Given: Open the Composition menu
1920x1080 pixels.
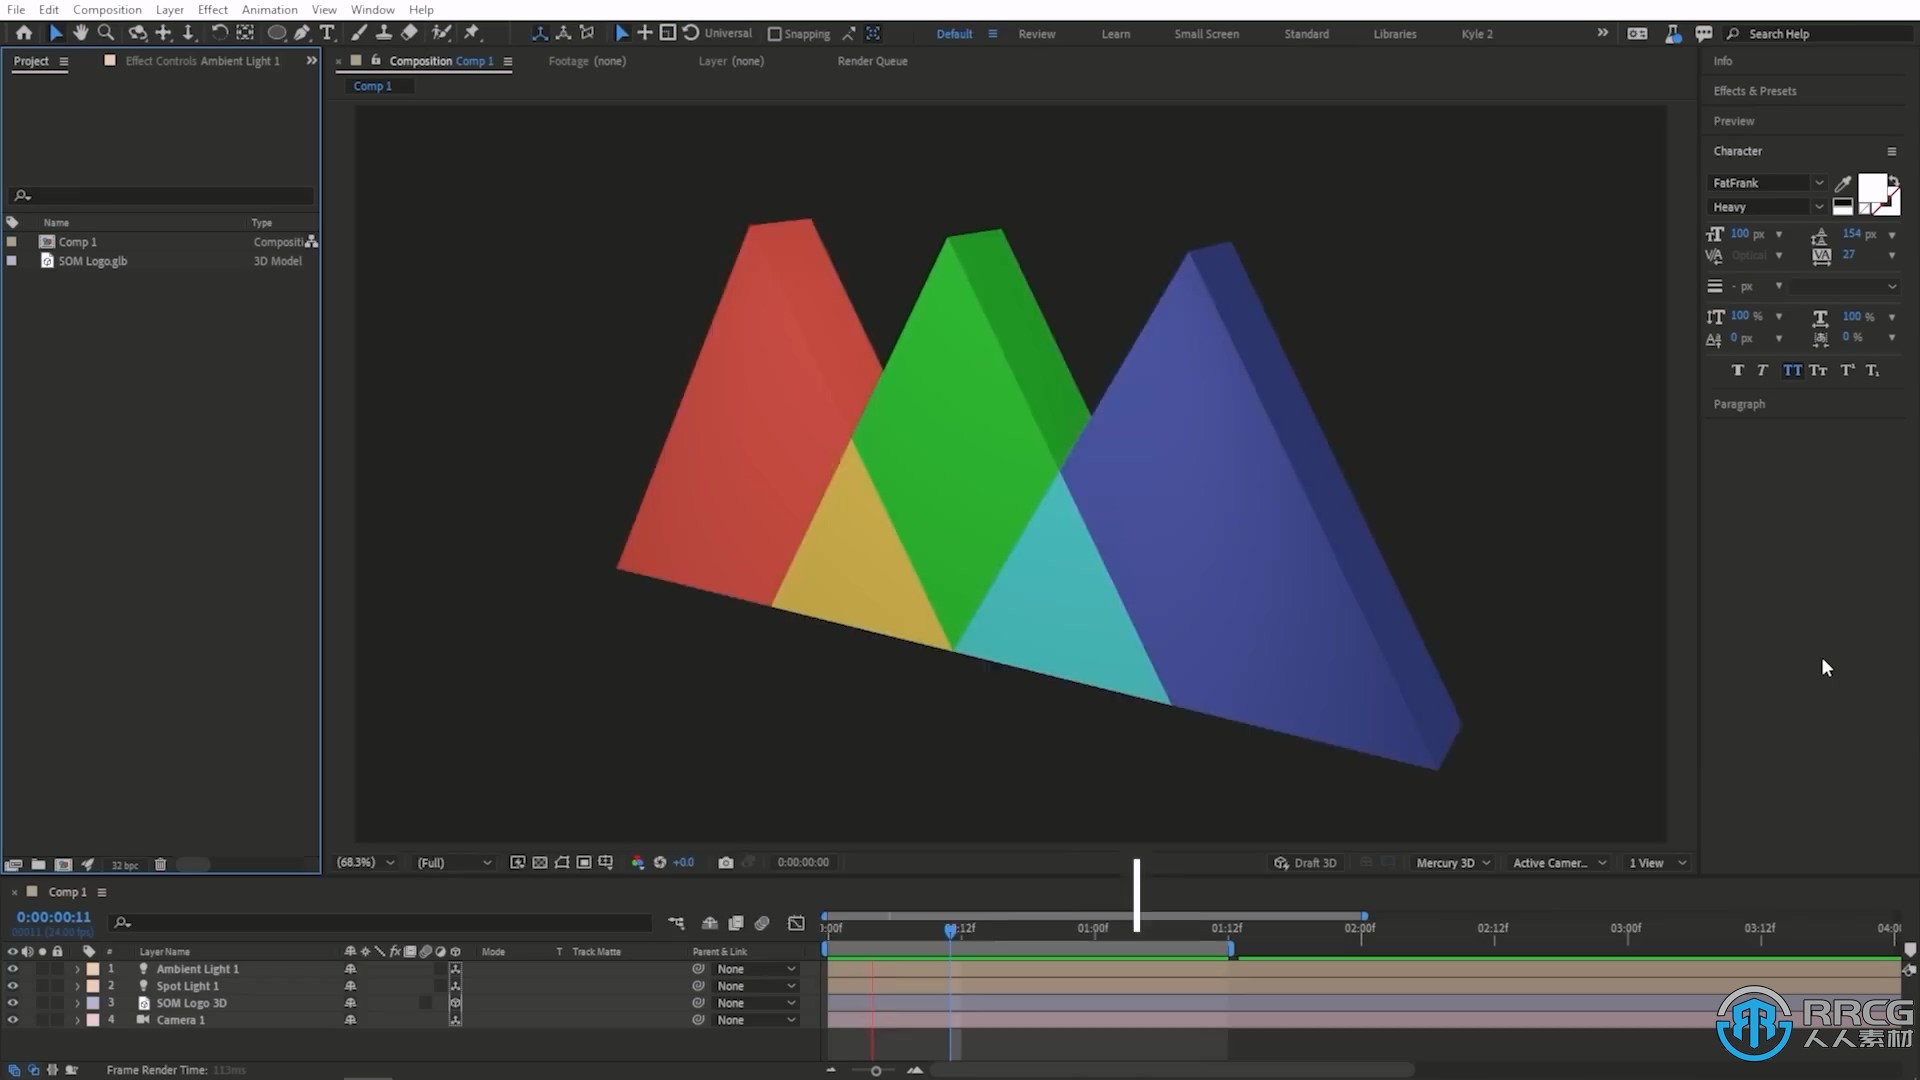Looking at the screenshot, I should [x=105, y=9].
